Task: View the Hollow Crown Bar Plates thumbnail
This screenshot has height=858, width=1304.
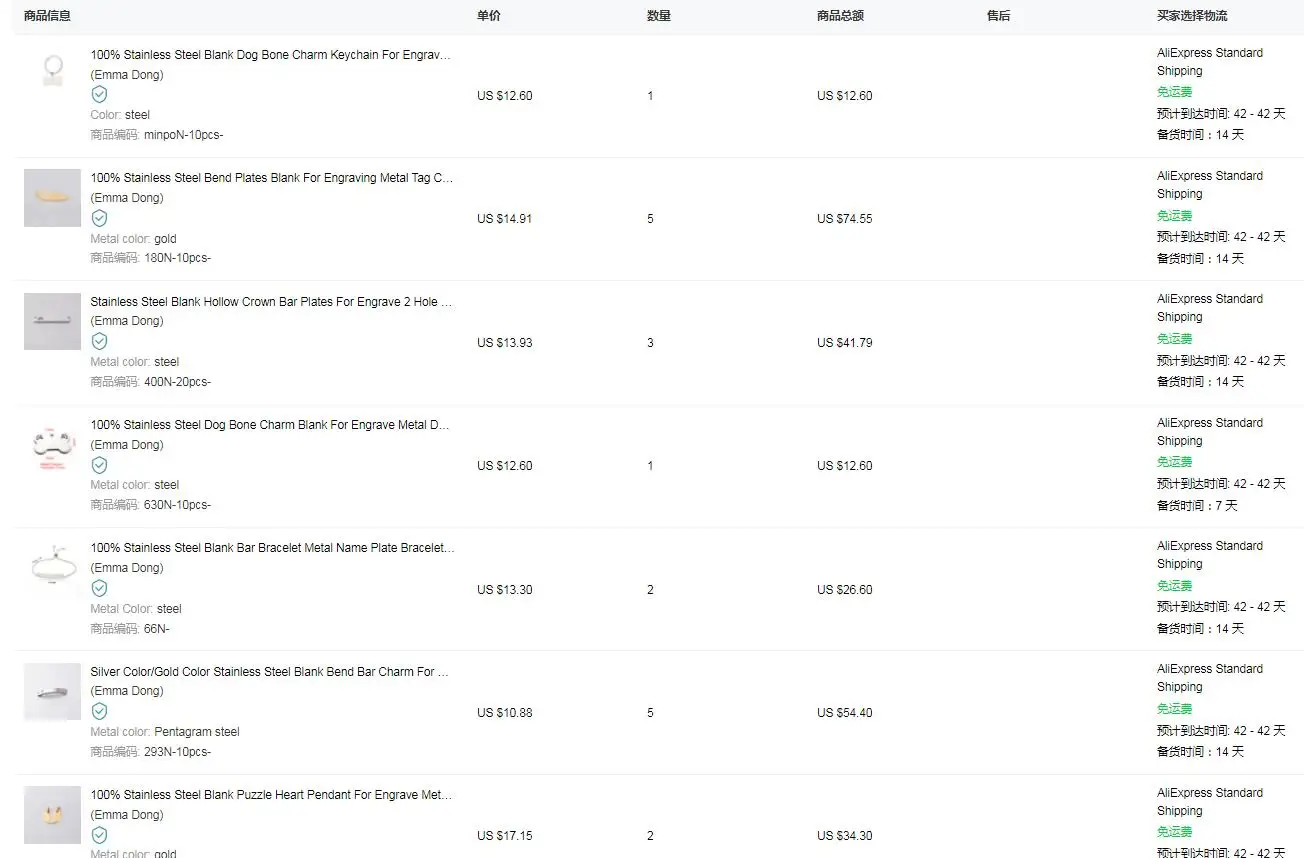Action: point(52,321)
